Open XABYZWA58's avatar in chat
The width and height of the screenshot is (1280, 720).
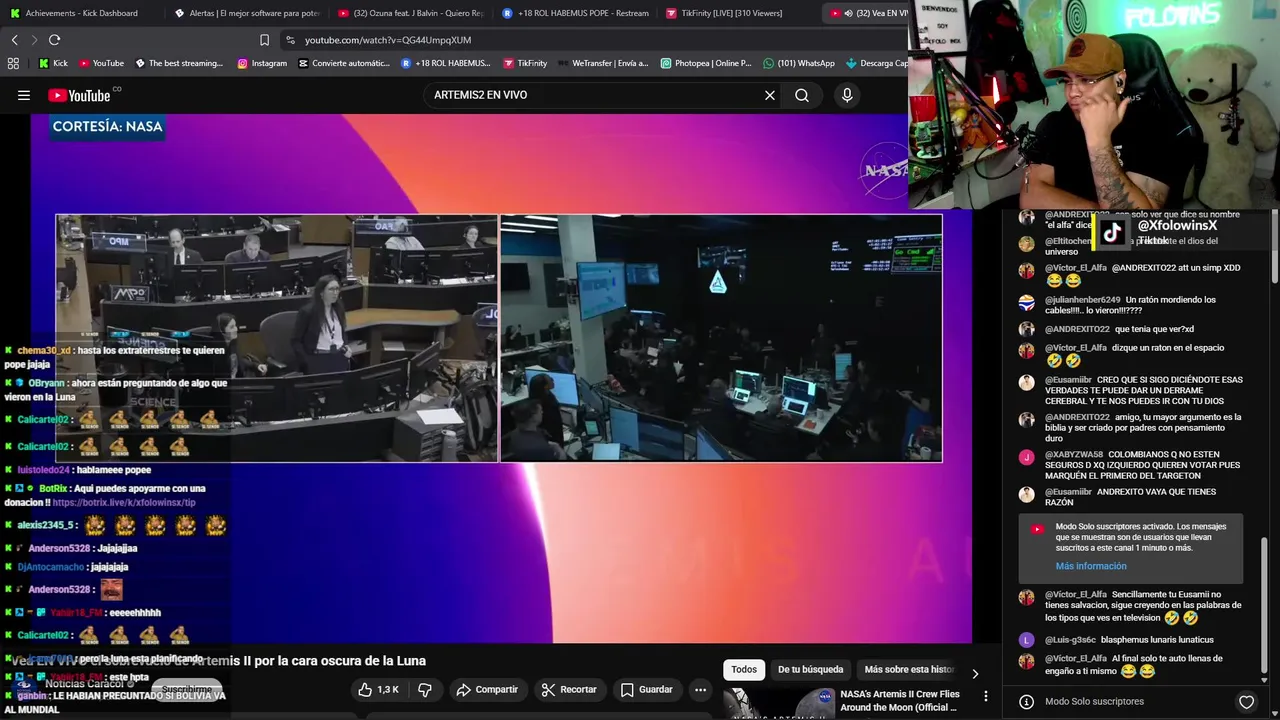click(1026, 457)
